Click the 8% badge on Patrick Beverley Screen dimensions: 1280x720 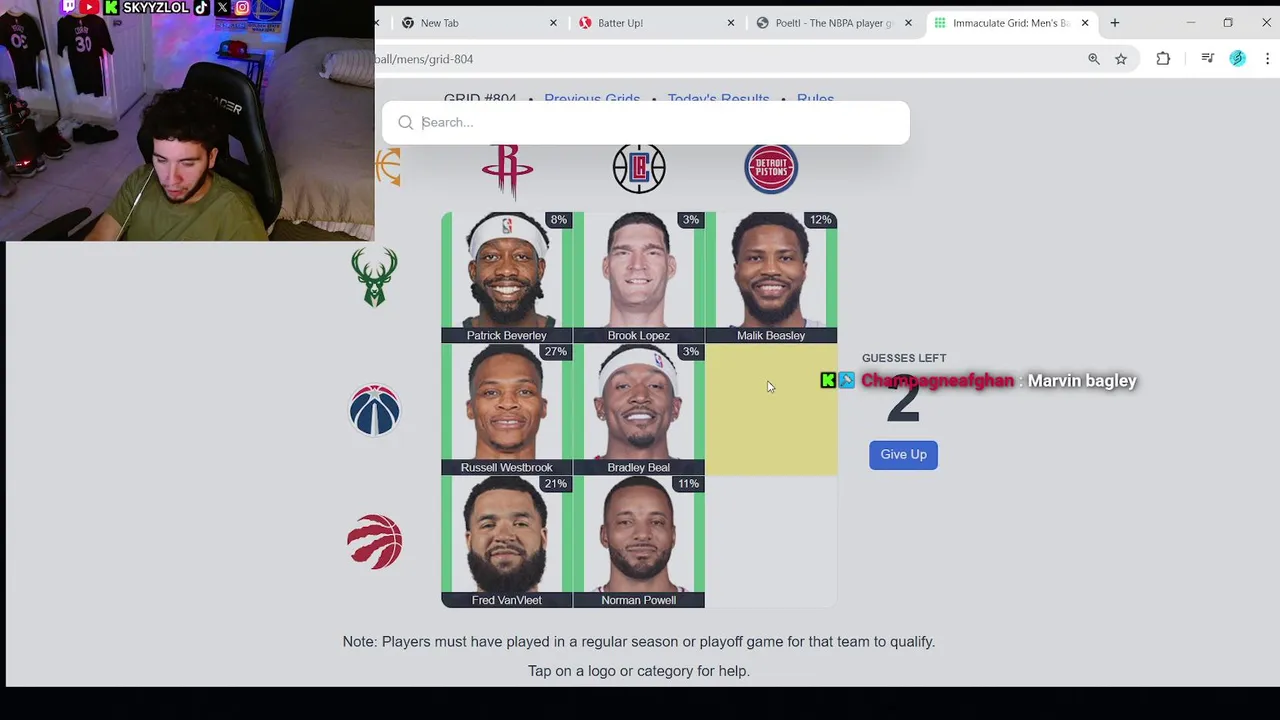[558, 219]
